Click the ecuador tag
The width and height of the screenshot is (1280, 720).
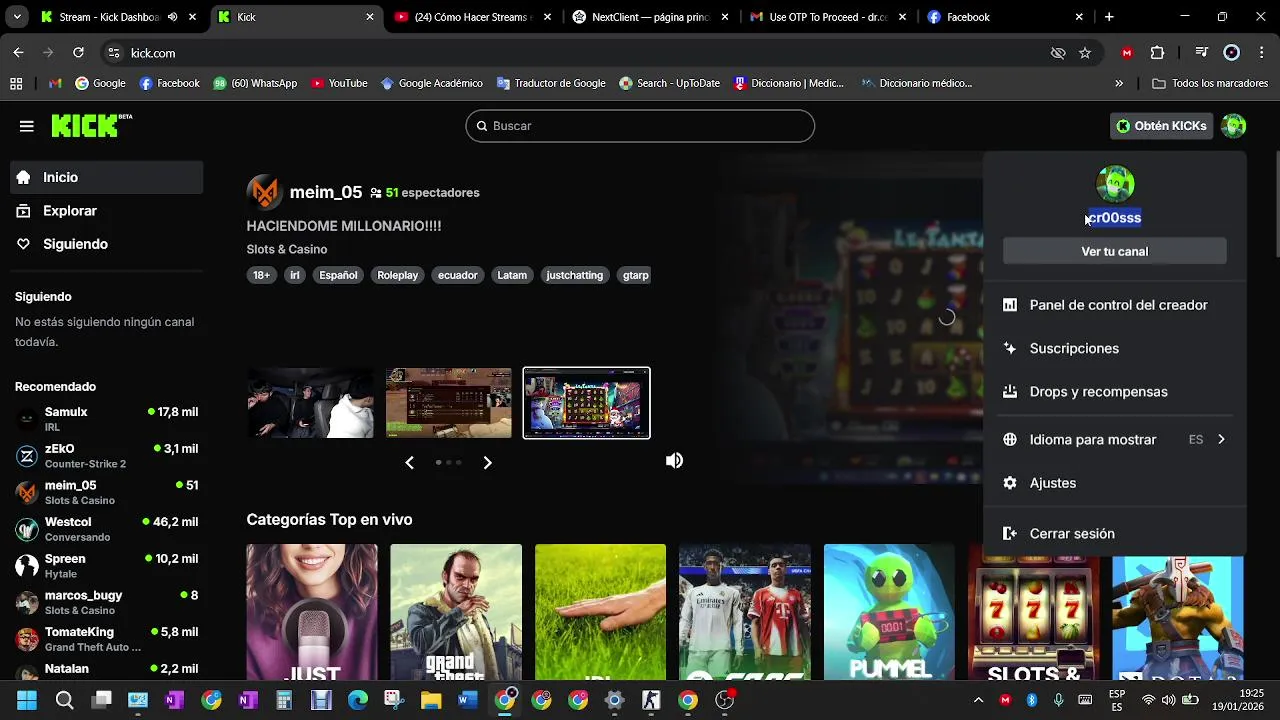(x=457, y=275)
